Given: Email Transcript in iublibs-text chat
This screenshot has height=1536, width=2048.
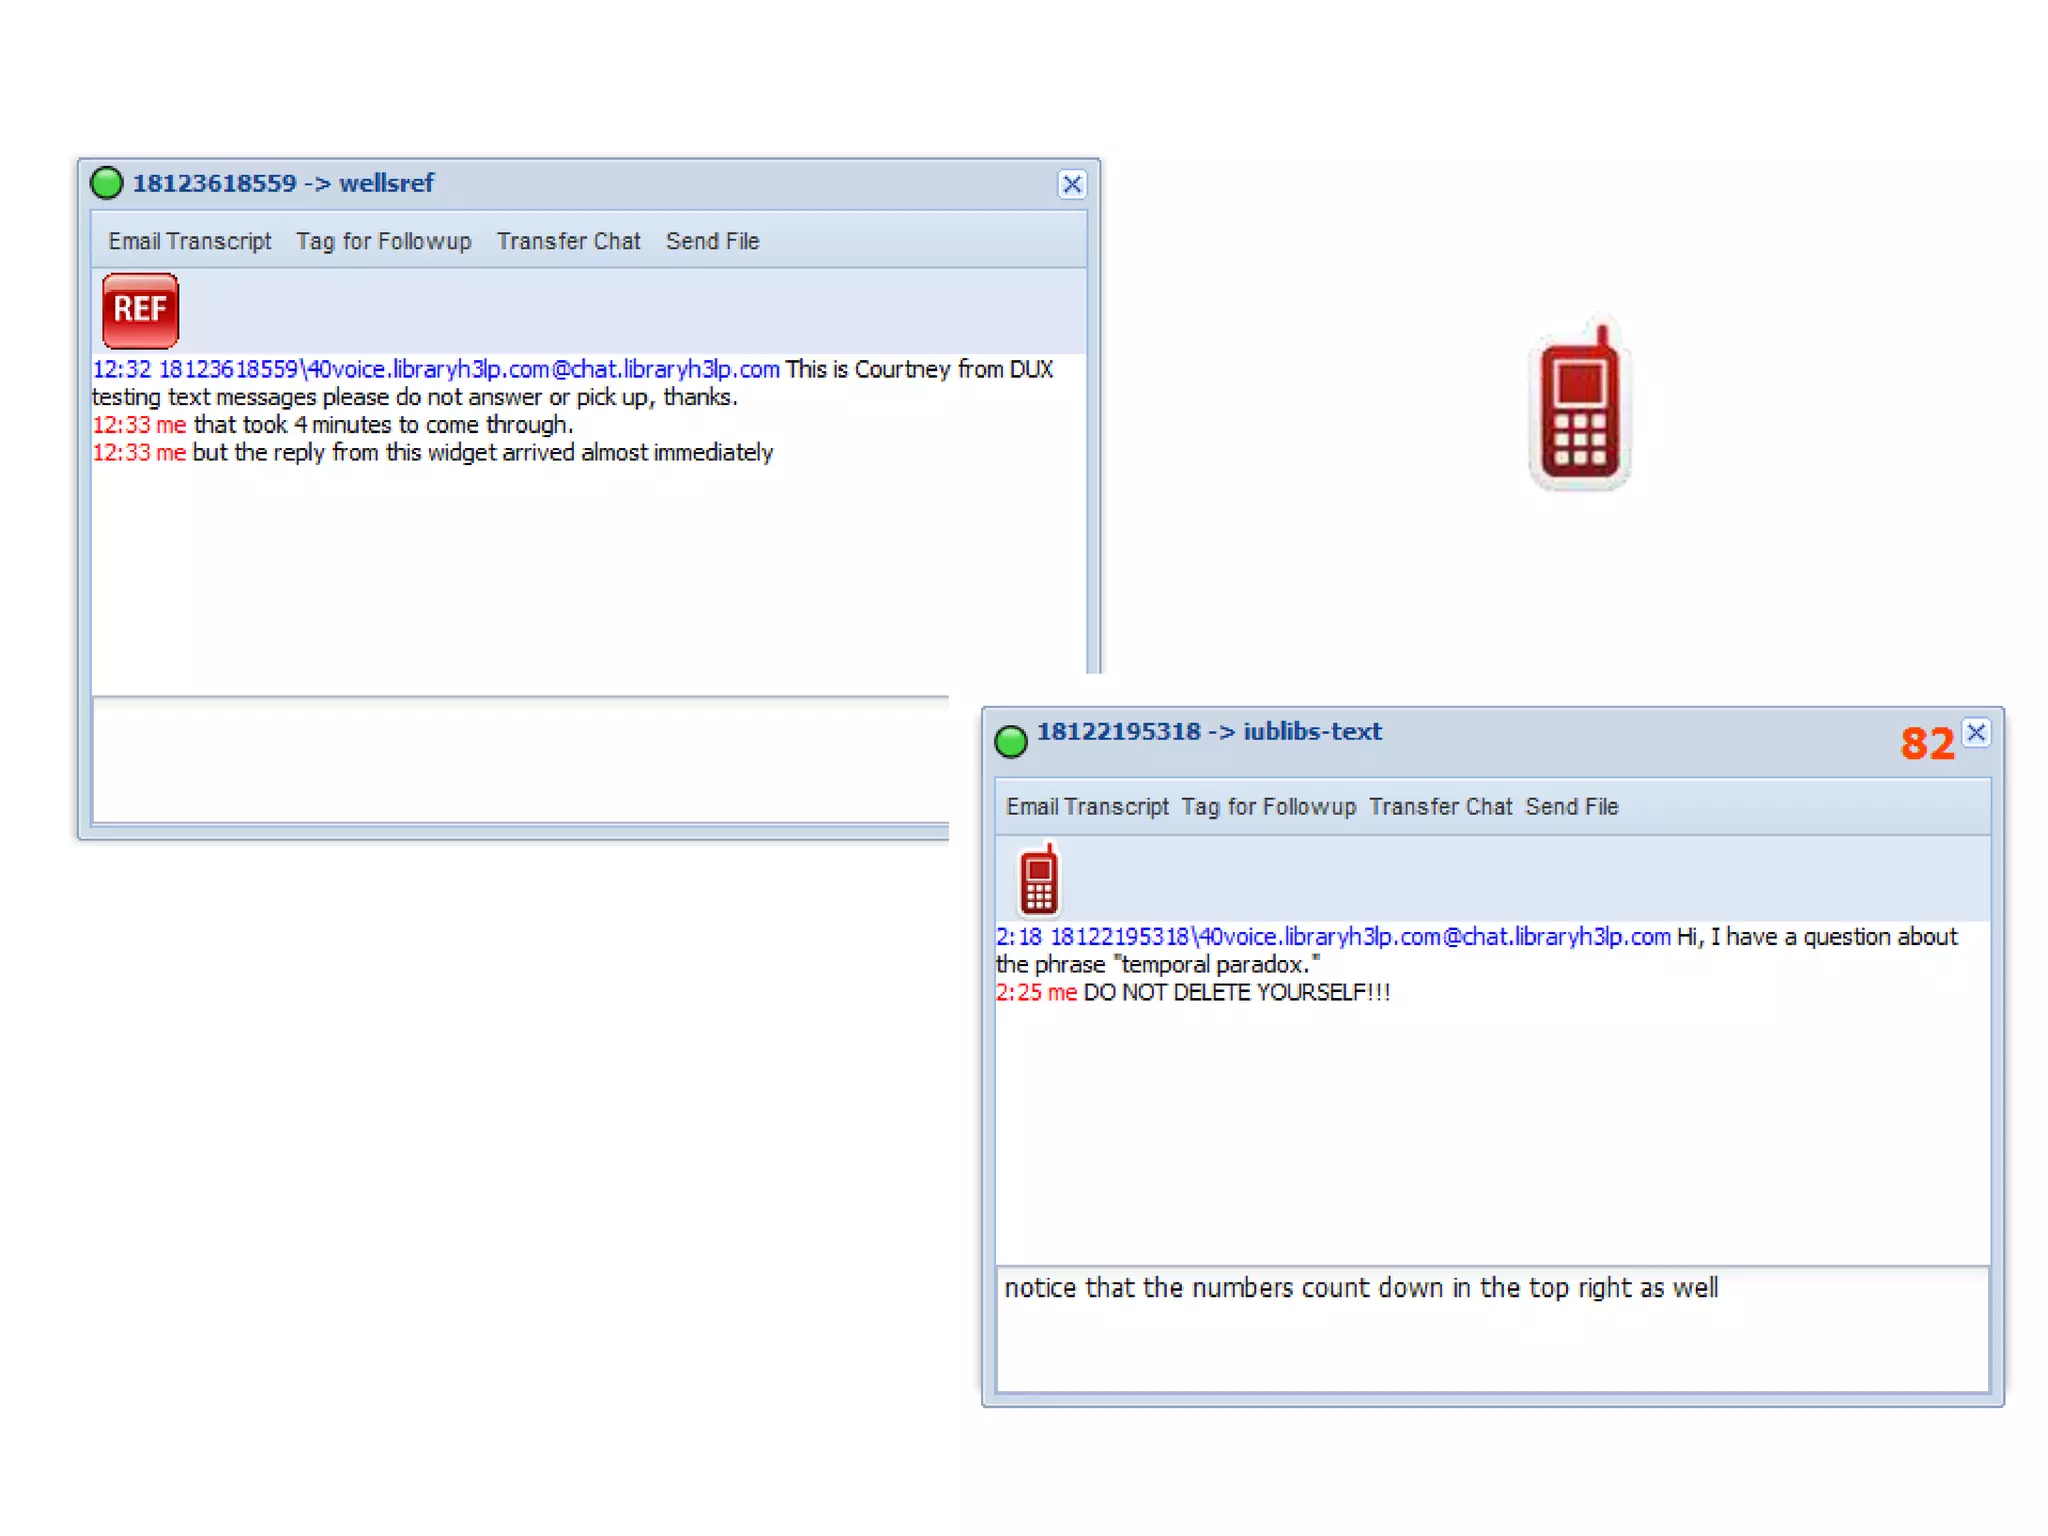Looking at the screenshot, I should 1087,806.
